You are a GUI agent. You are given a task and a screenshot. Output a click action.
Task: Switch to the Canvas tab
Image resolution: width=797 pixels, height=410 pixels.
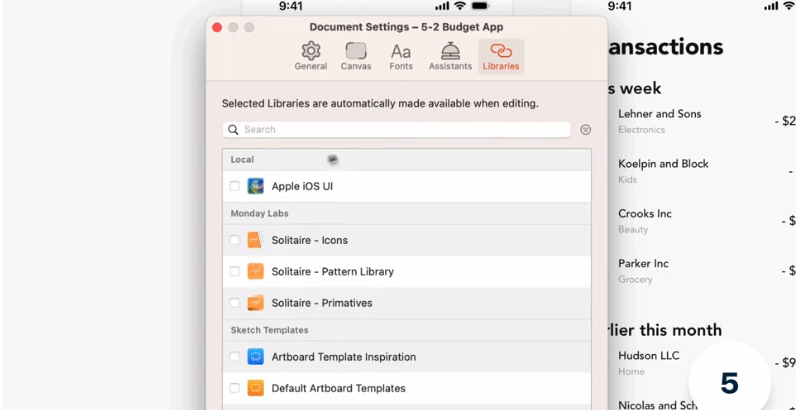(x=356, y=56)
